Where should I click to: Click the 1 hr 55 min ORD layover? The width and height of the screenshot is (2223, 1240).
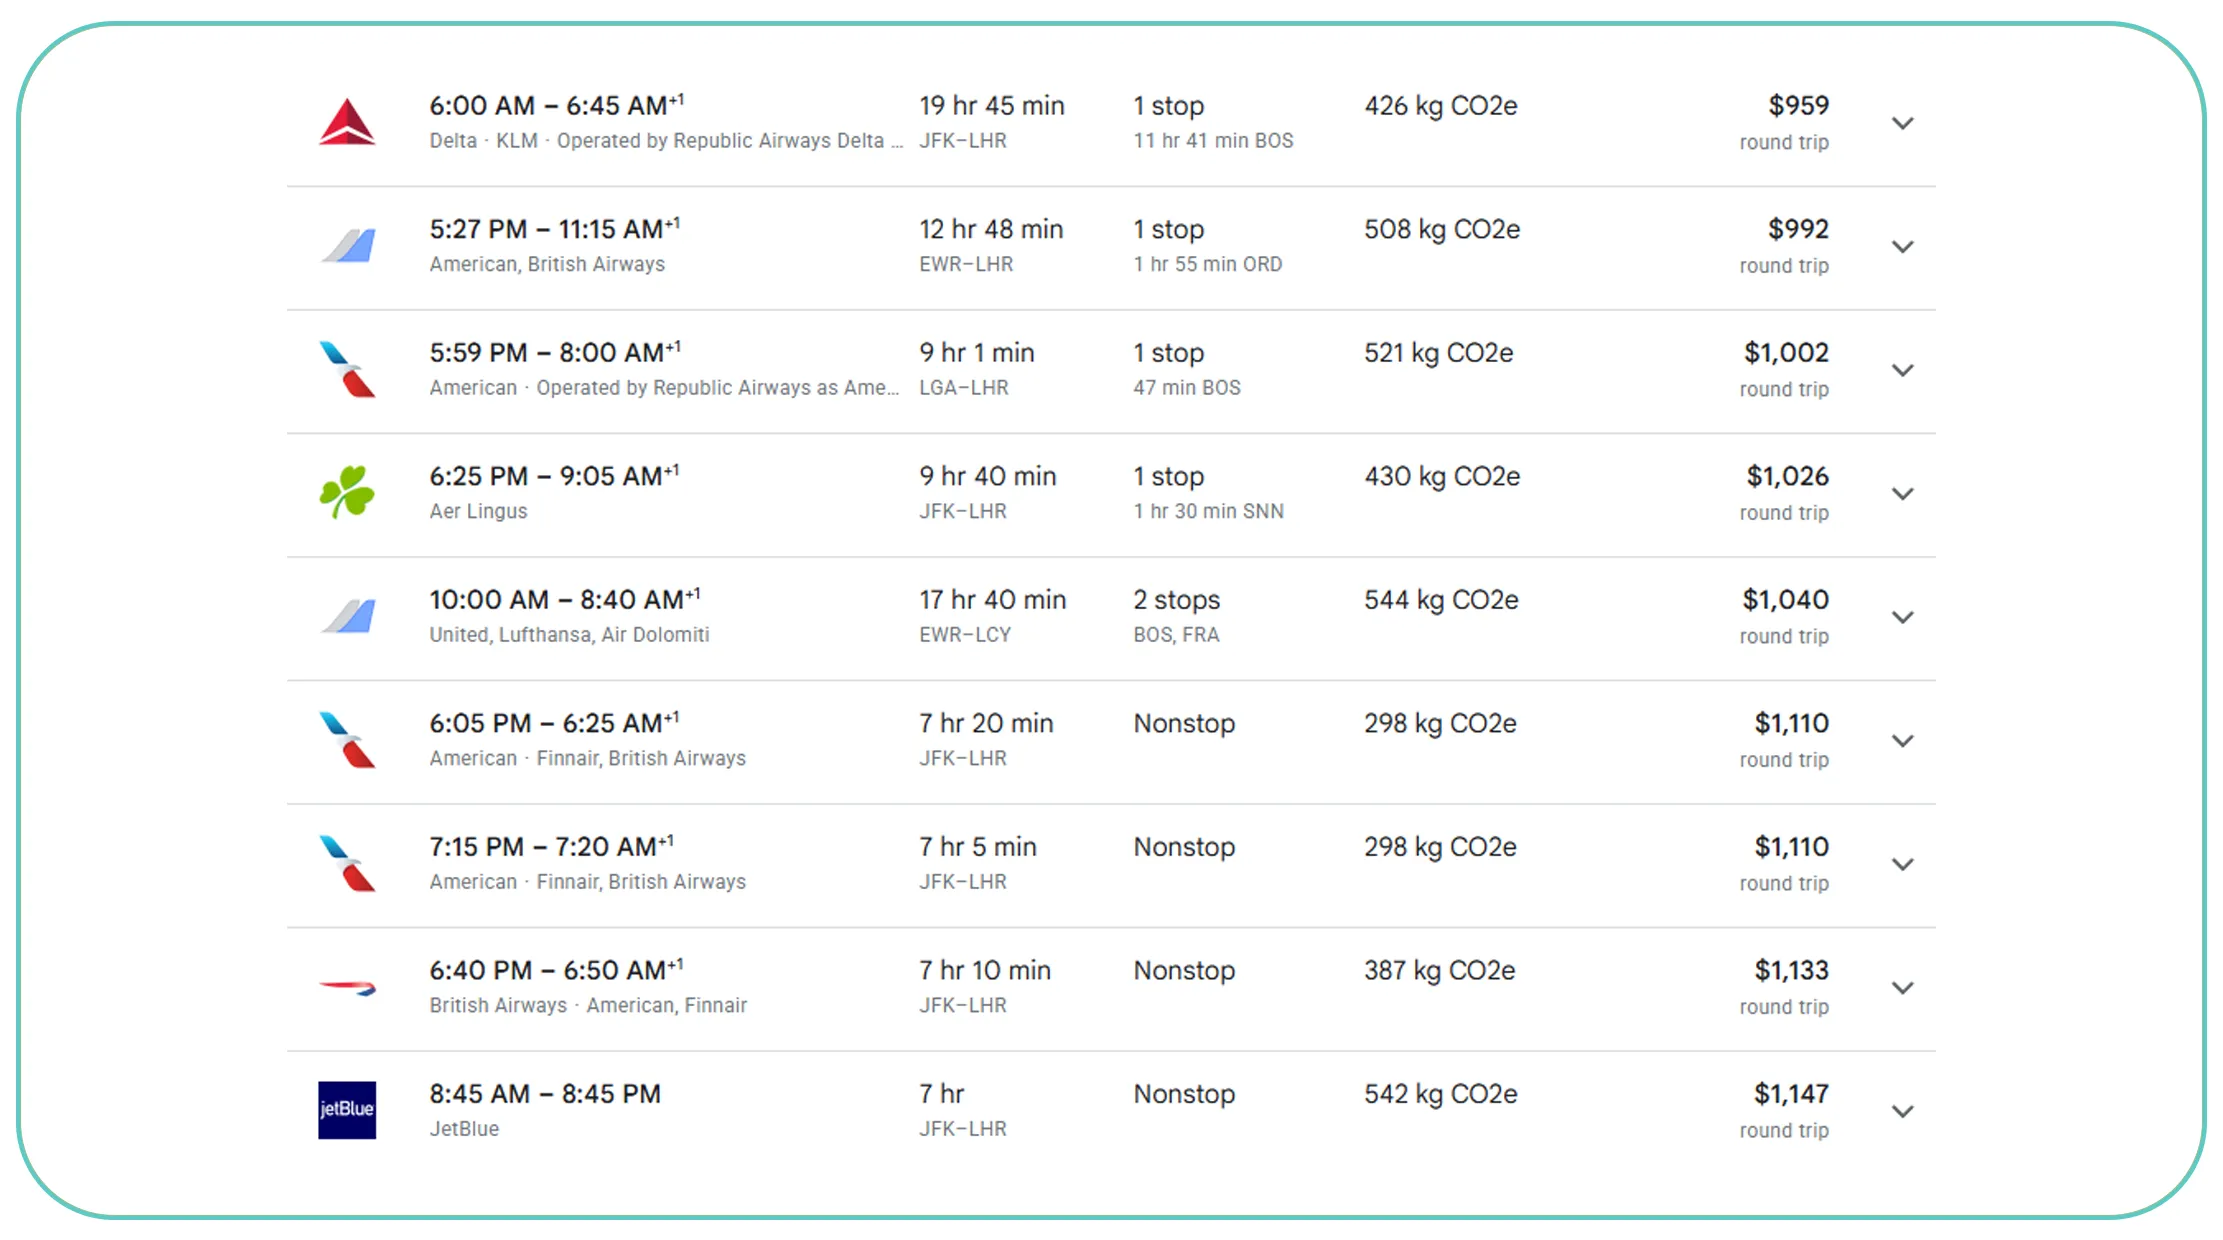click(1208, 264)
